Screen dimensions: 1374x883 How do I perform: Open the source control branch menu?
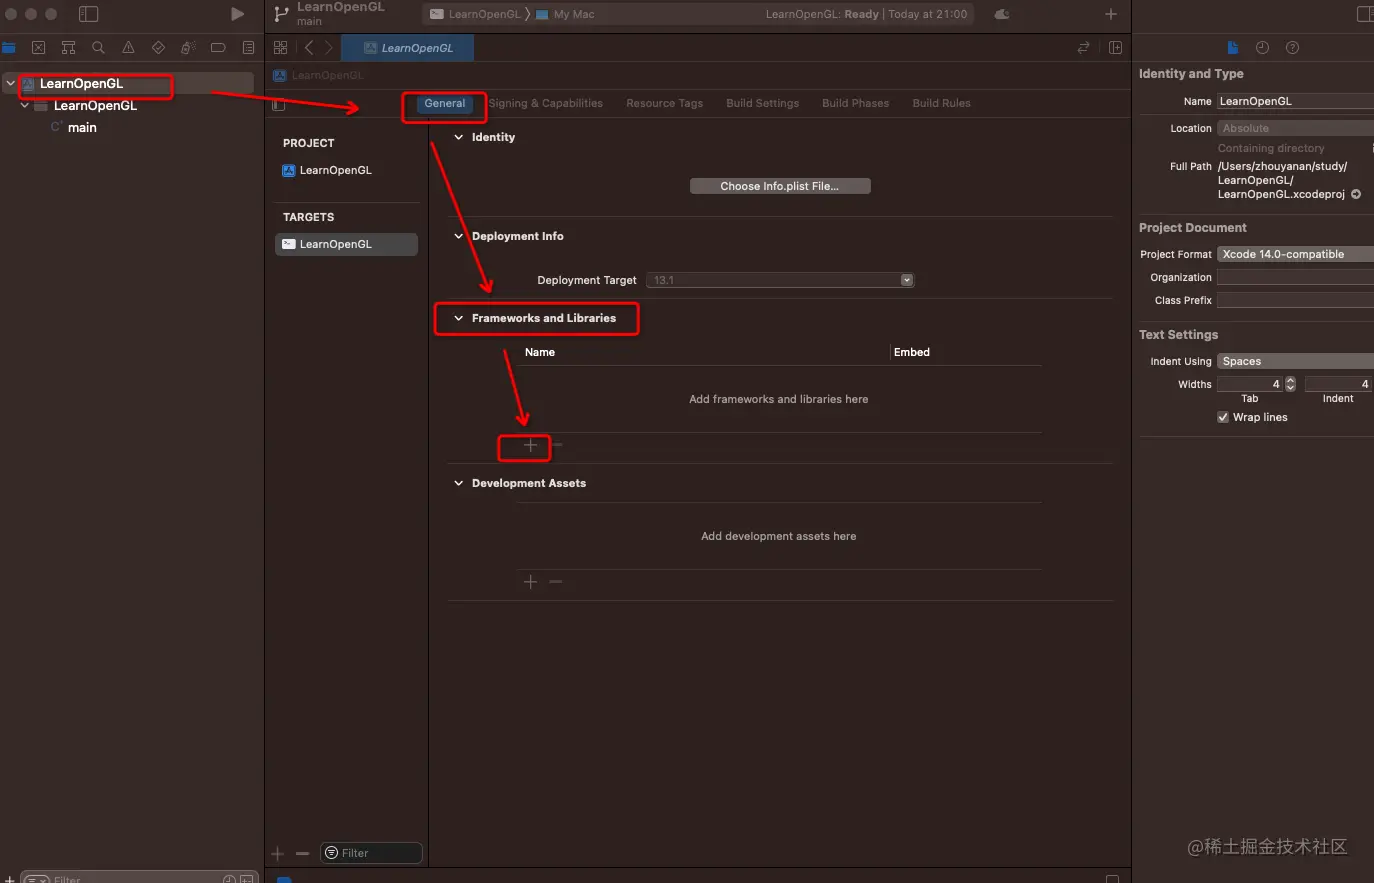pos(281,14)
